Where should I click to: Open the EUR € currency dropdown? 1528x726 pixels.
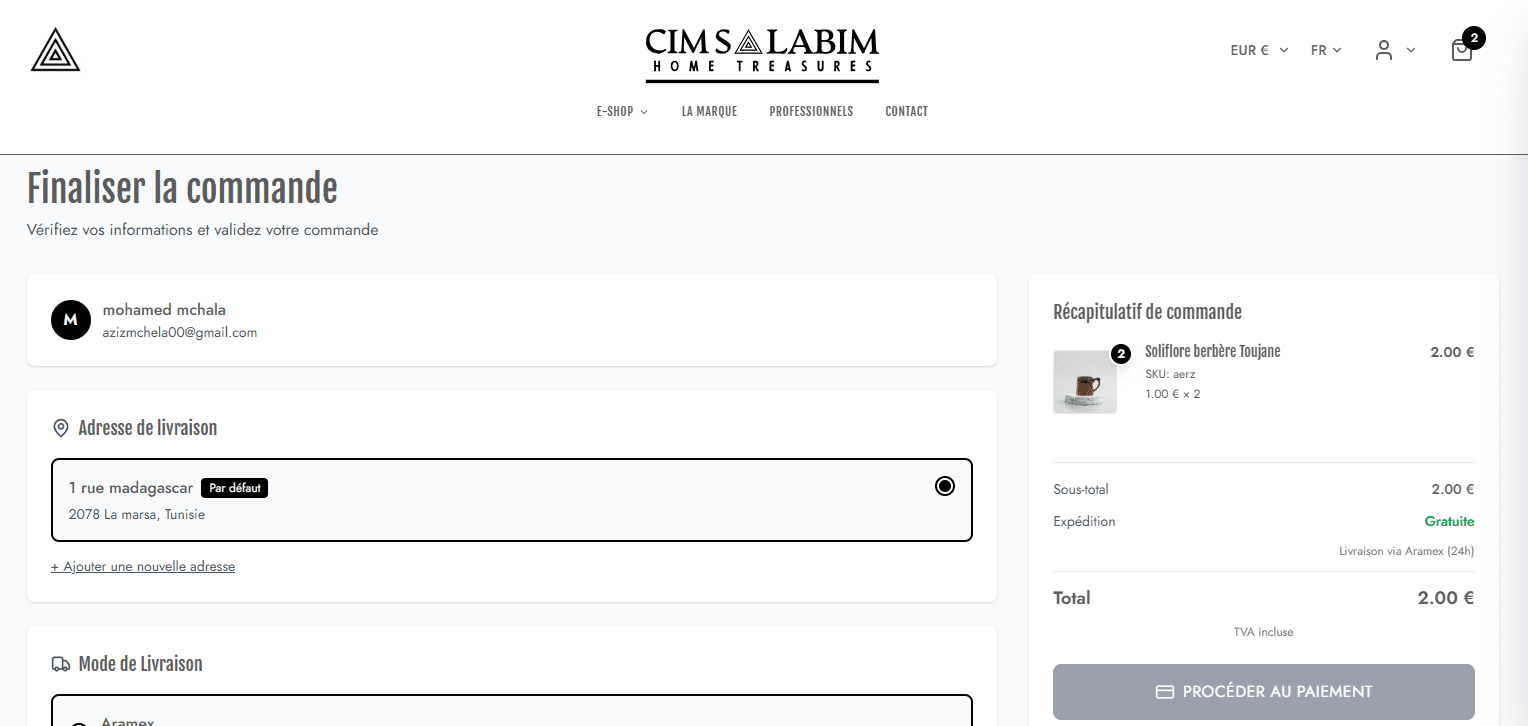(x=1259, y=50)
